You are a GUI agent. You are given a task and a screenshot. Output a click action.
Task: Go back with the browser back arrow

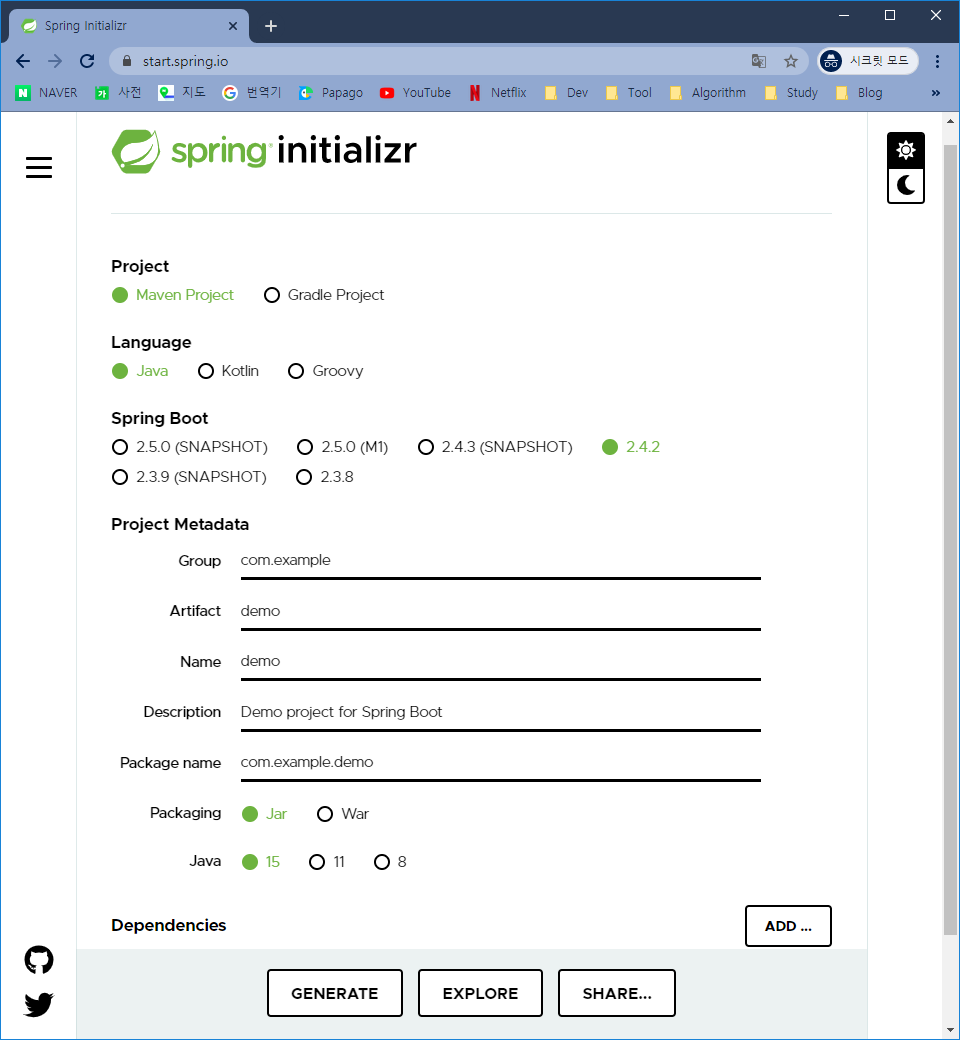point(23,61)
